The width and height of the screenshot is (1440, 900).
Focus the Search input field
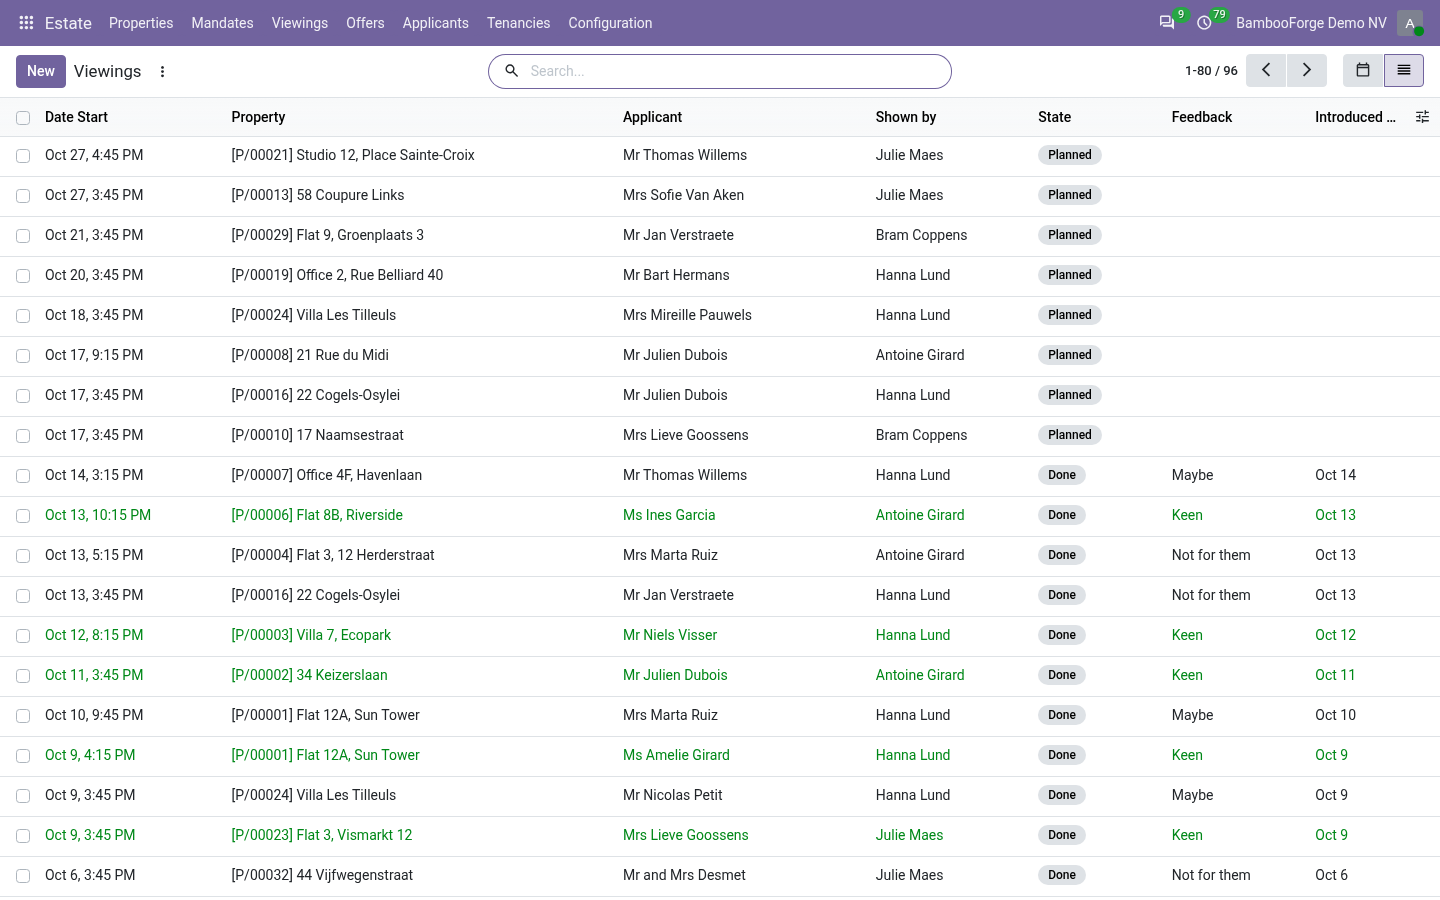[735, 71]
